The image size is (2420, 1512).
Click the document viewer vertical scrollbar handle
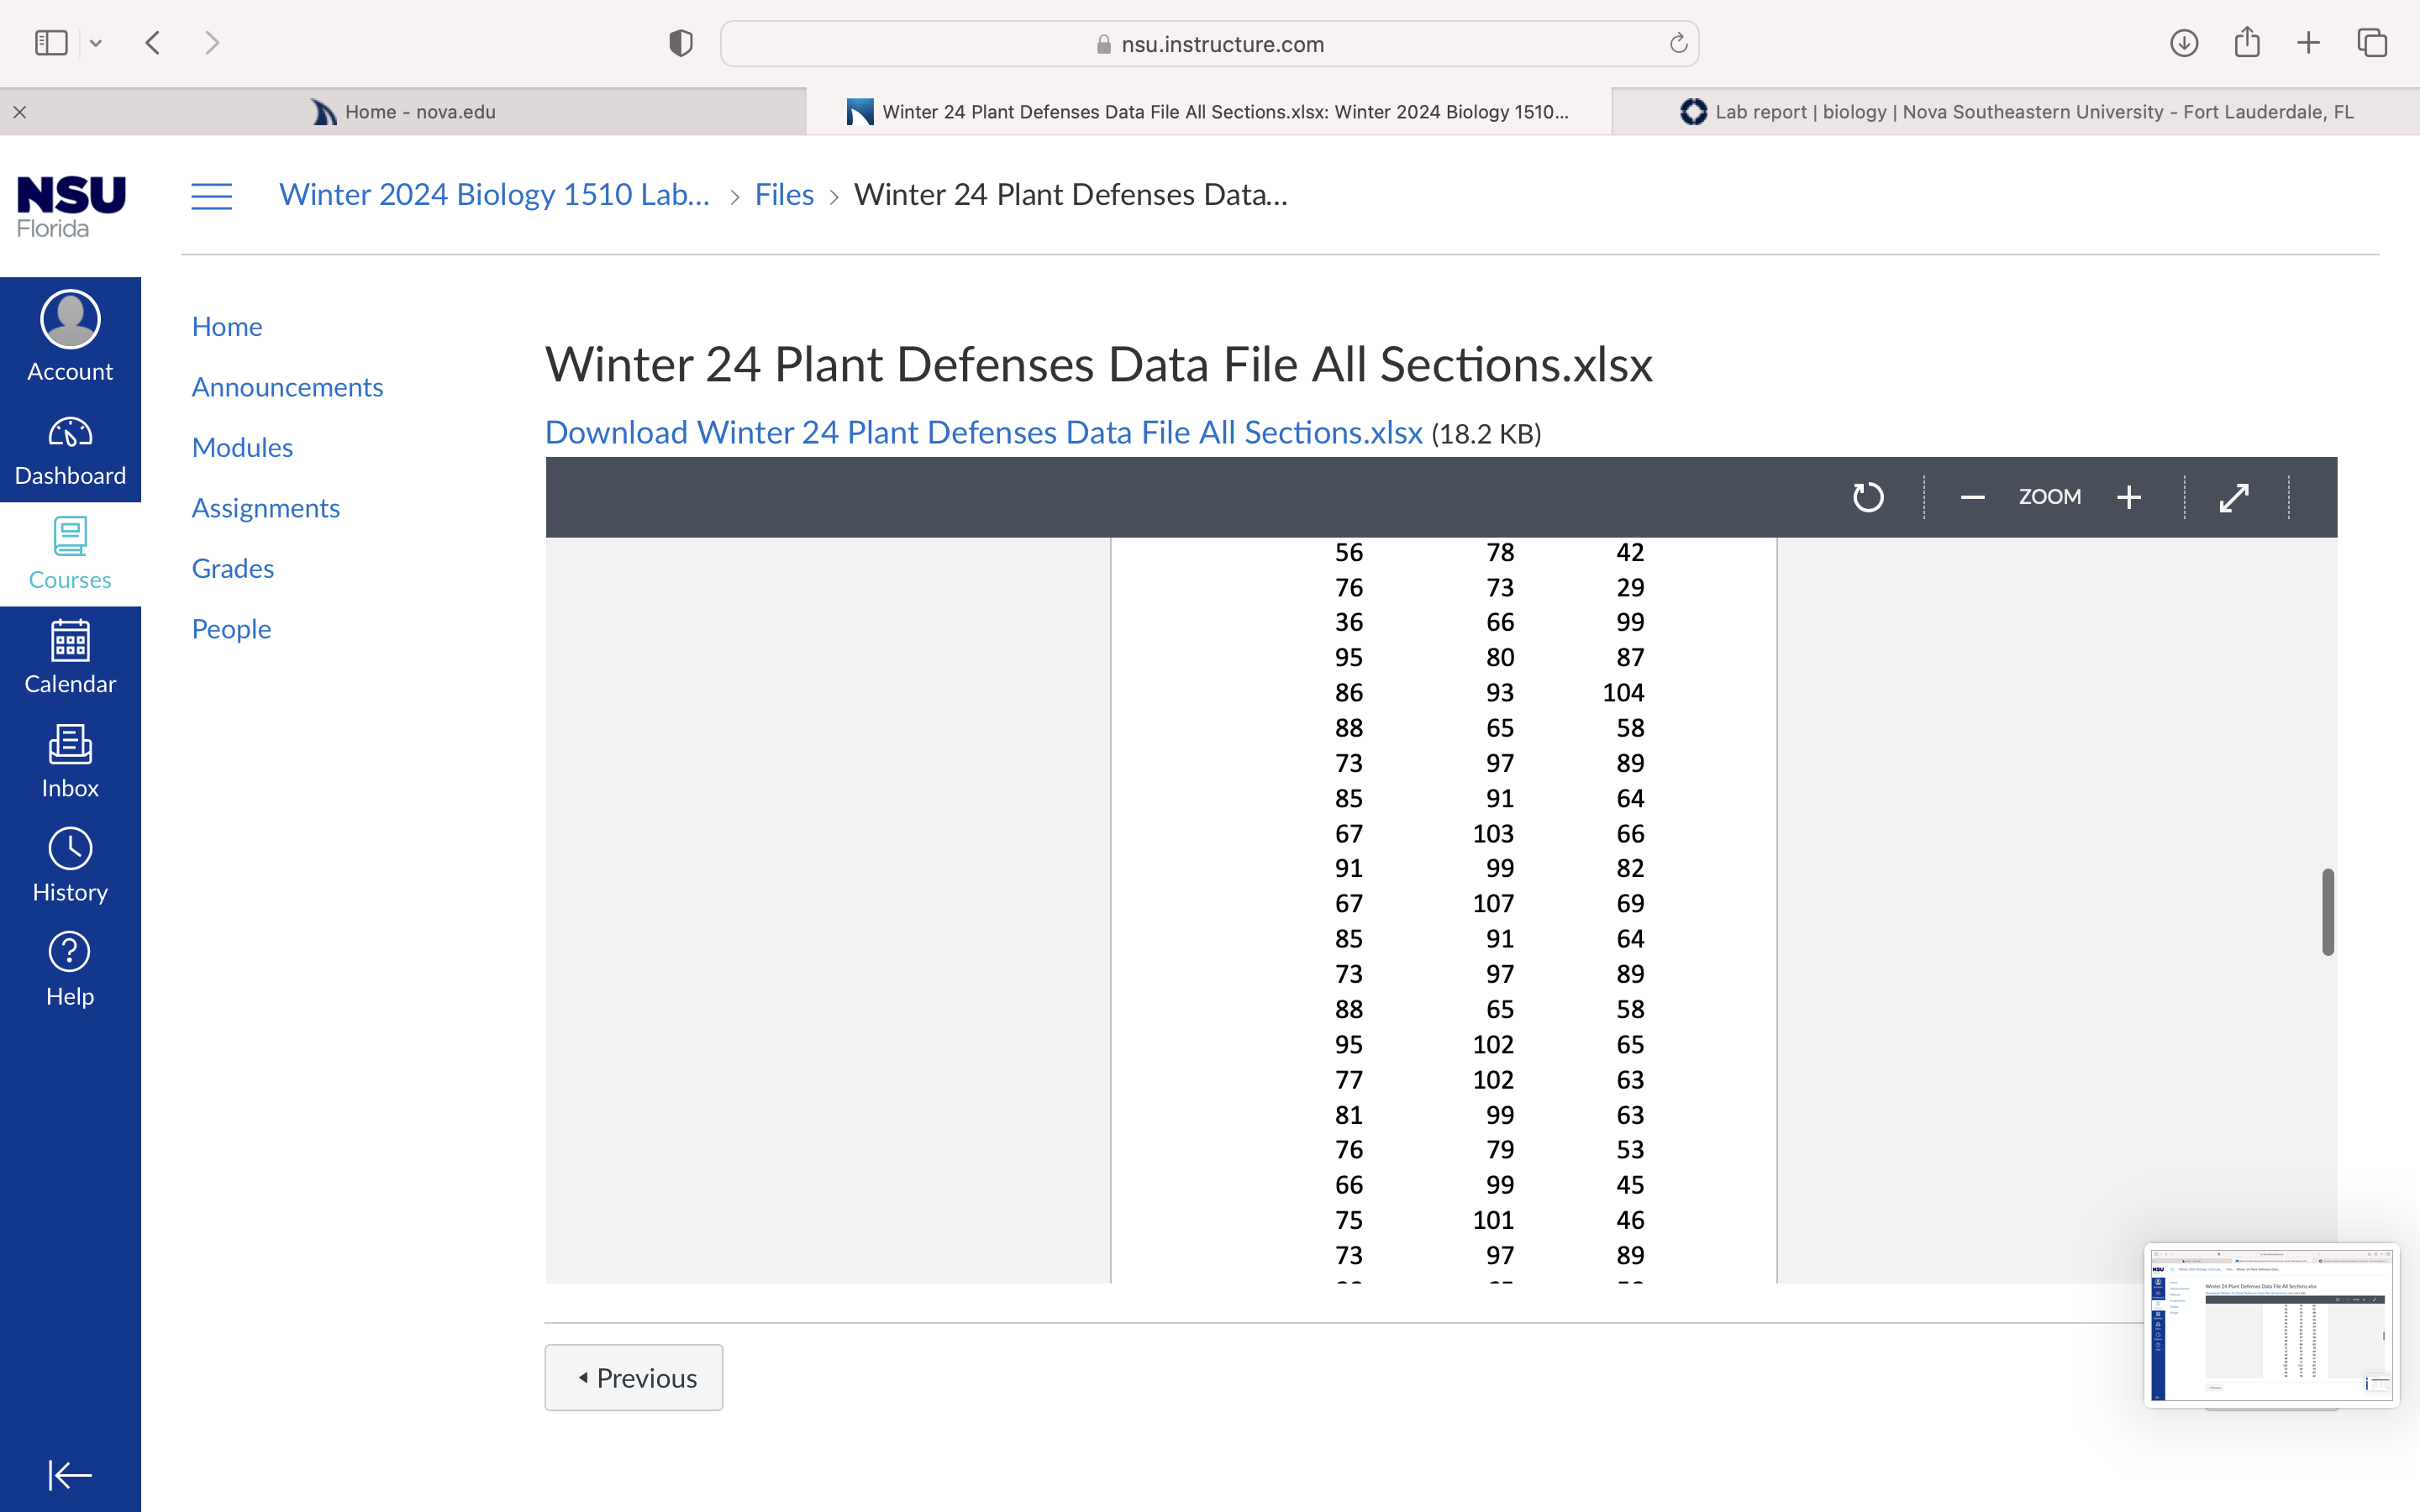click(x=2328, y=912)
